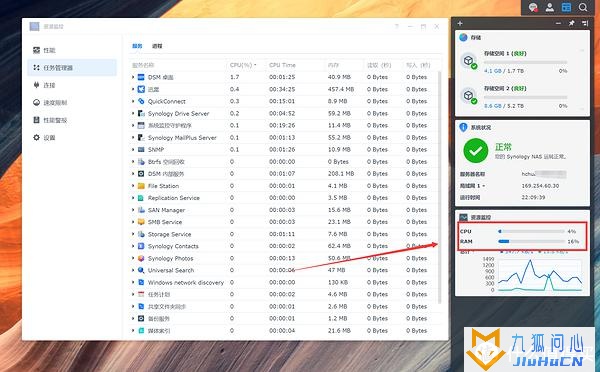Expand the QuickConnect service row
This screenshot has height=372, width=600.
[133, 101]
